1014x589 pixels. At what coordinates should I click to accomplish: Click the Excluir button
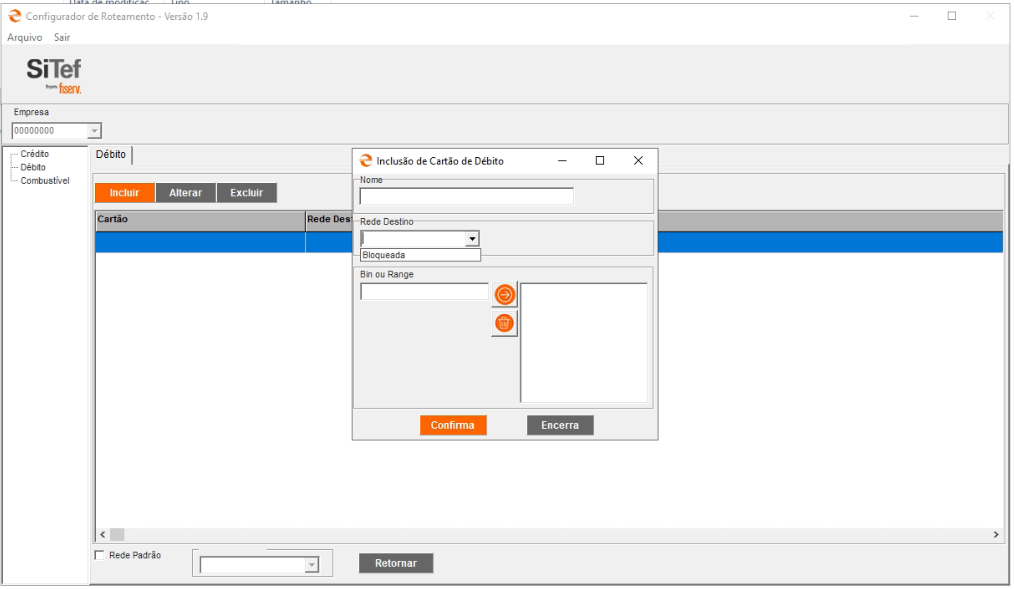pyautogui.click(x=246, y=193)
